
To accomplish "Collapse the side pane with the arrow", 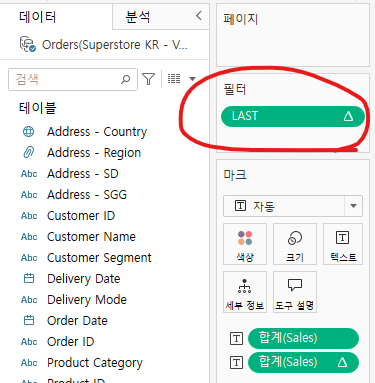I will click(199, 15).
